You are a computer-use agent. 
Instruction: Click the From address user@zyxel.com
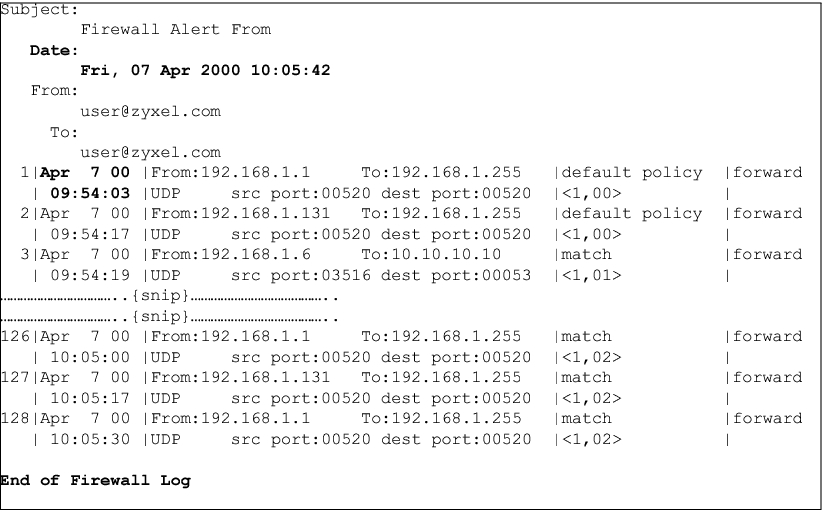tap(150, 112)
